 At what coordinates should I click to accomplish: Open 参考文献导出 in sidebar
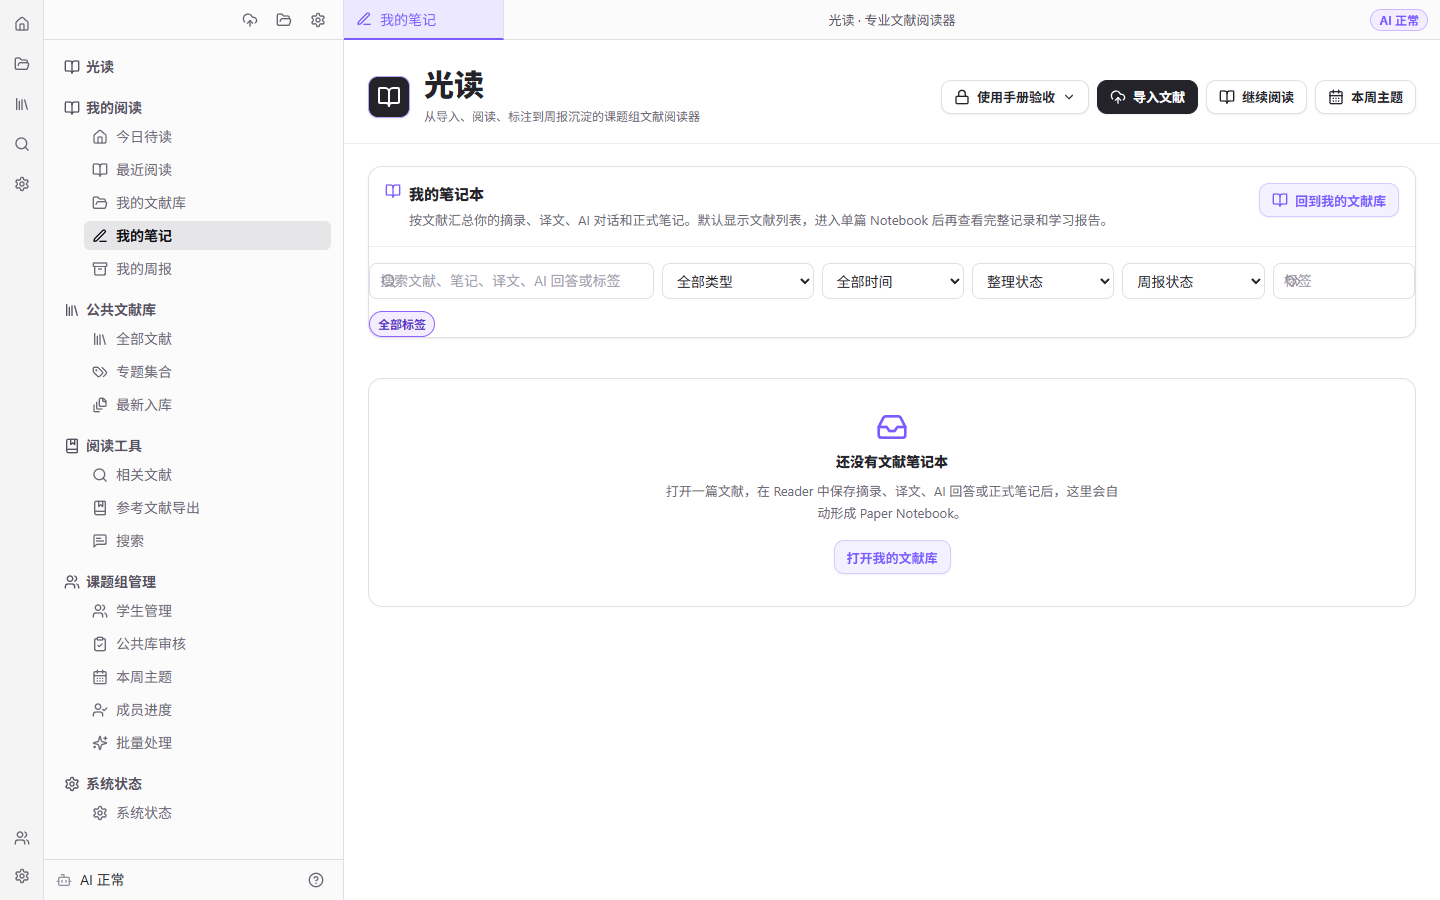207,508
